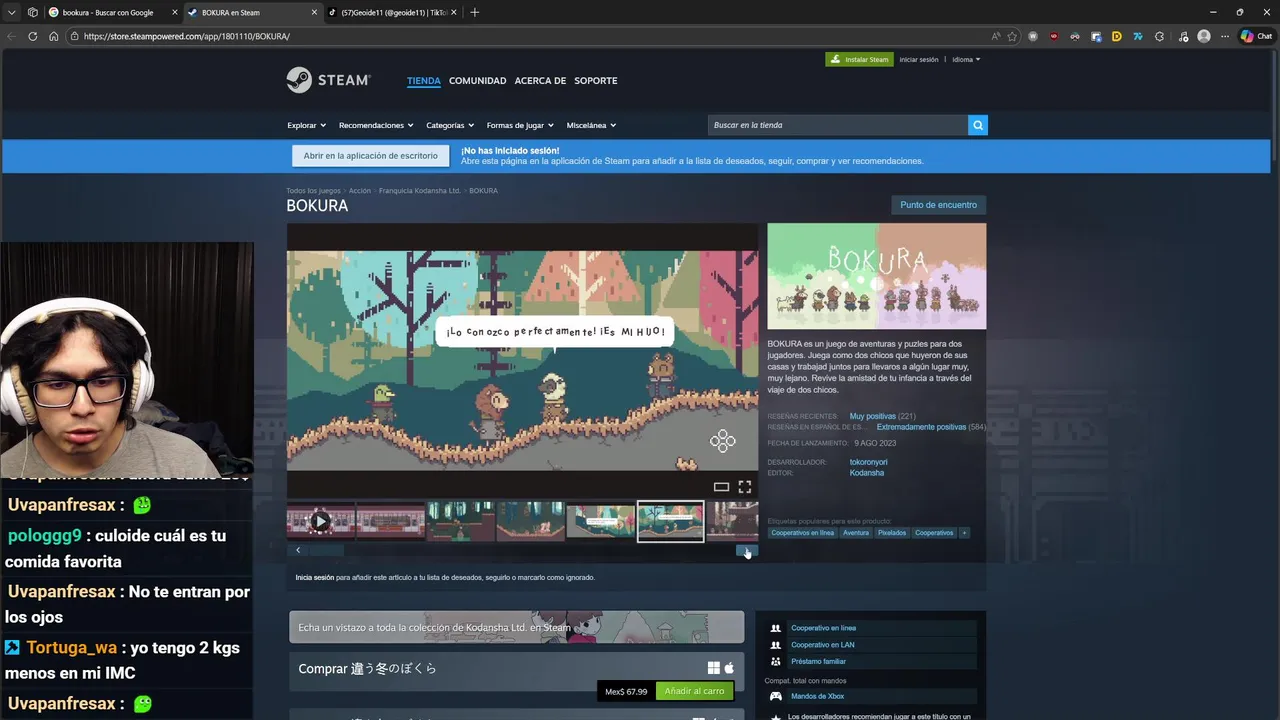Click the Aventura tag
The width and height of the screenshot is (1280, 720).
point(856,533)
